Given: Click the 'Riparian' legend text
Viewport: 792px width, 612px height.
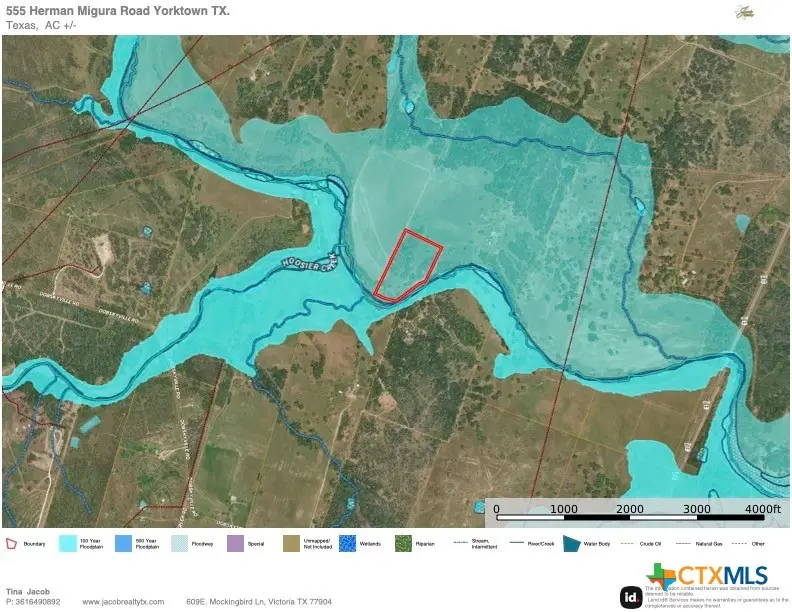Looking at the screenshot, I should click(425, 544).
